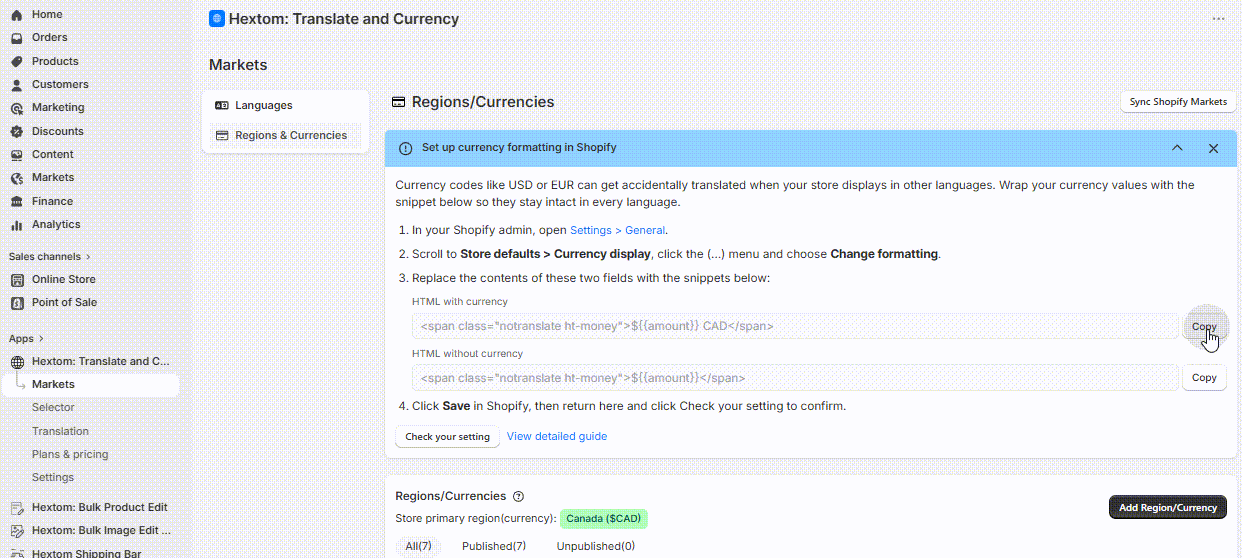Click the Point of Sale icon
The image size is (1242, 558).
[17, 303]
